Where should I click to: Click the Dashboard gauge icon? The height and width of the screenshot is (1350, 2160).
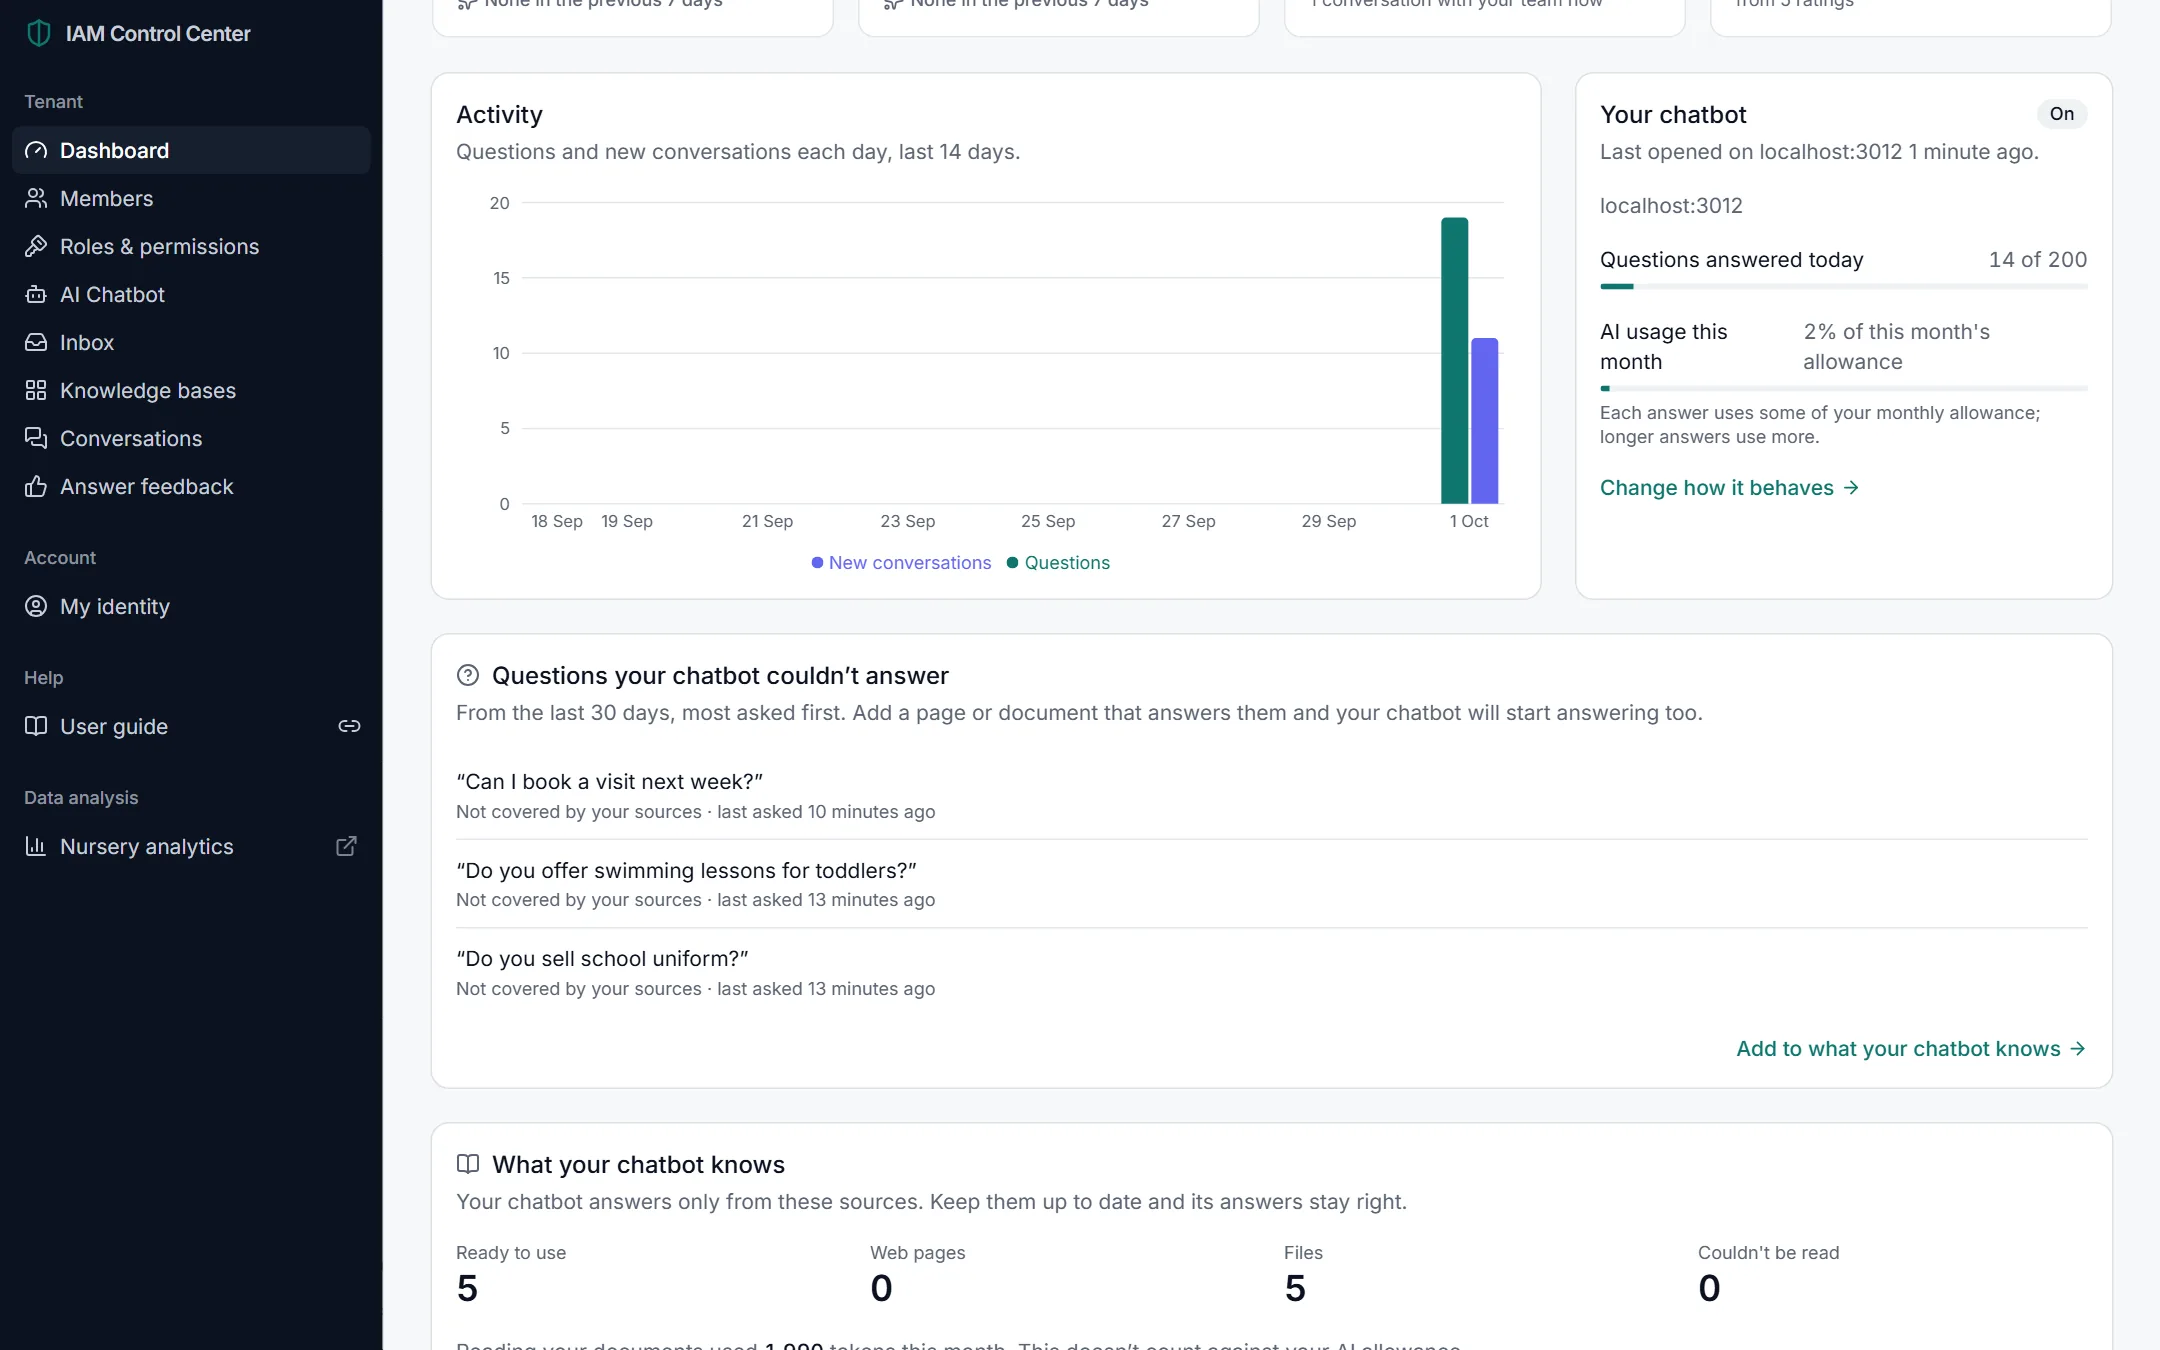tap(36, 150)
